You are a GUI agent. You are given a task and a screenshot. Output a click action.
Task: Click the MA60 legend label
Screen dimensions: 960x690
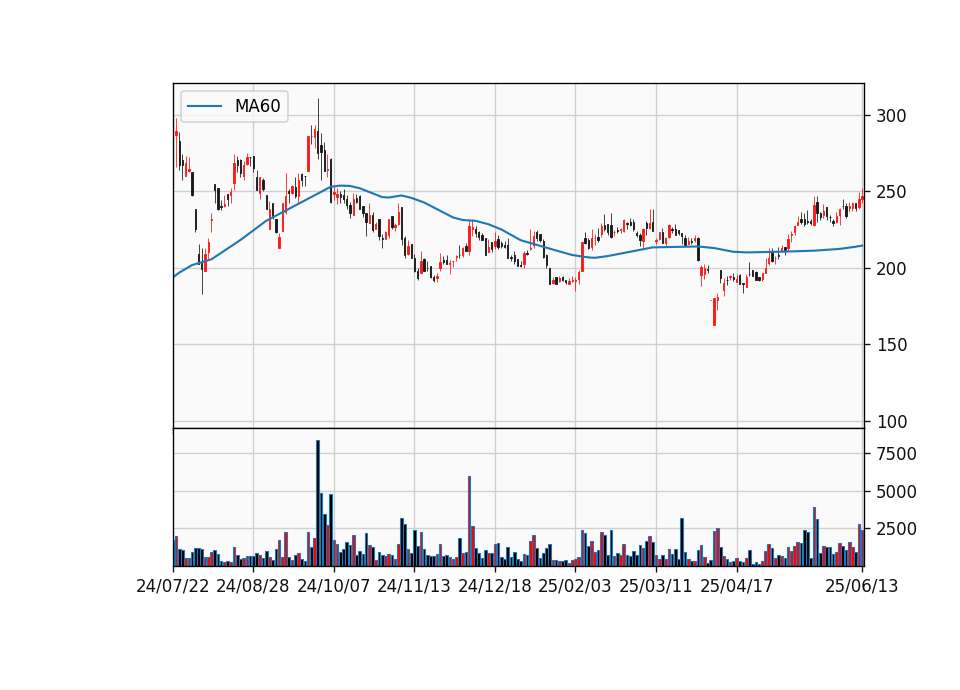click(257, 106)
